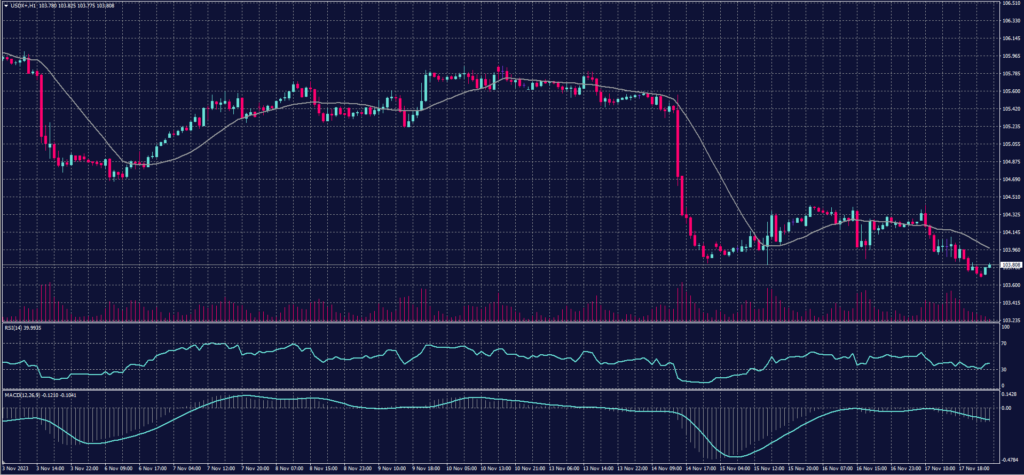This screenshot has width=1024, height=475.
Task: Click the 10 Nov 05:00 time marker
Action: click(x=467, y=467)
